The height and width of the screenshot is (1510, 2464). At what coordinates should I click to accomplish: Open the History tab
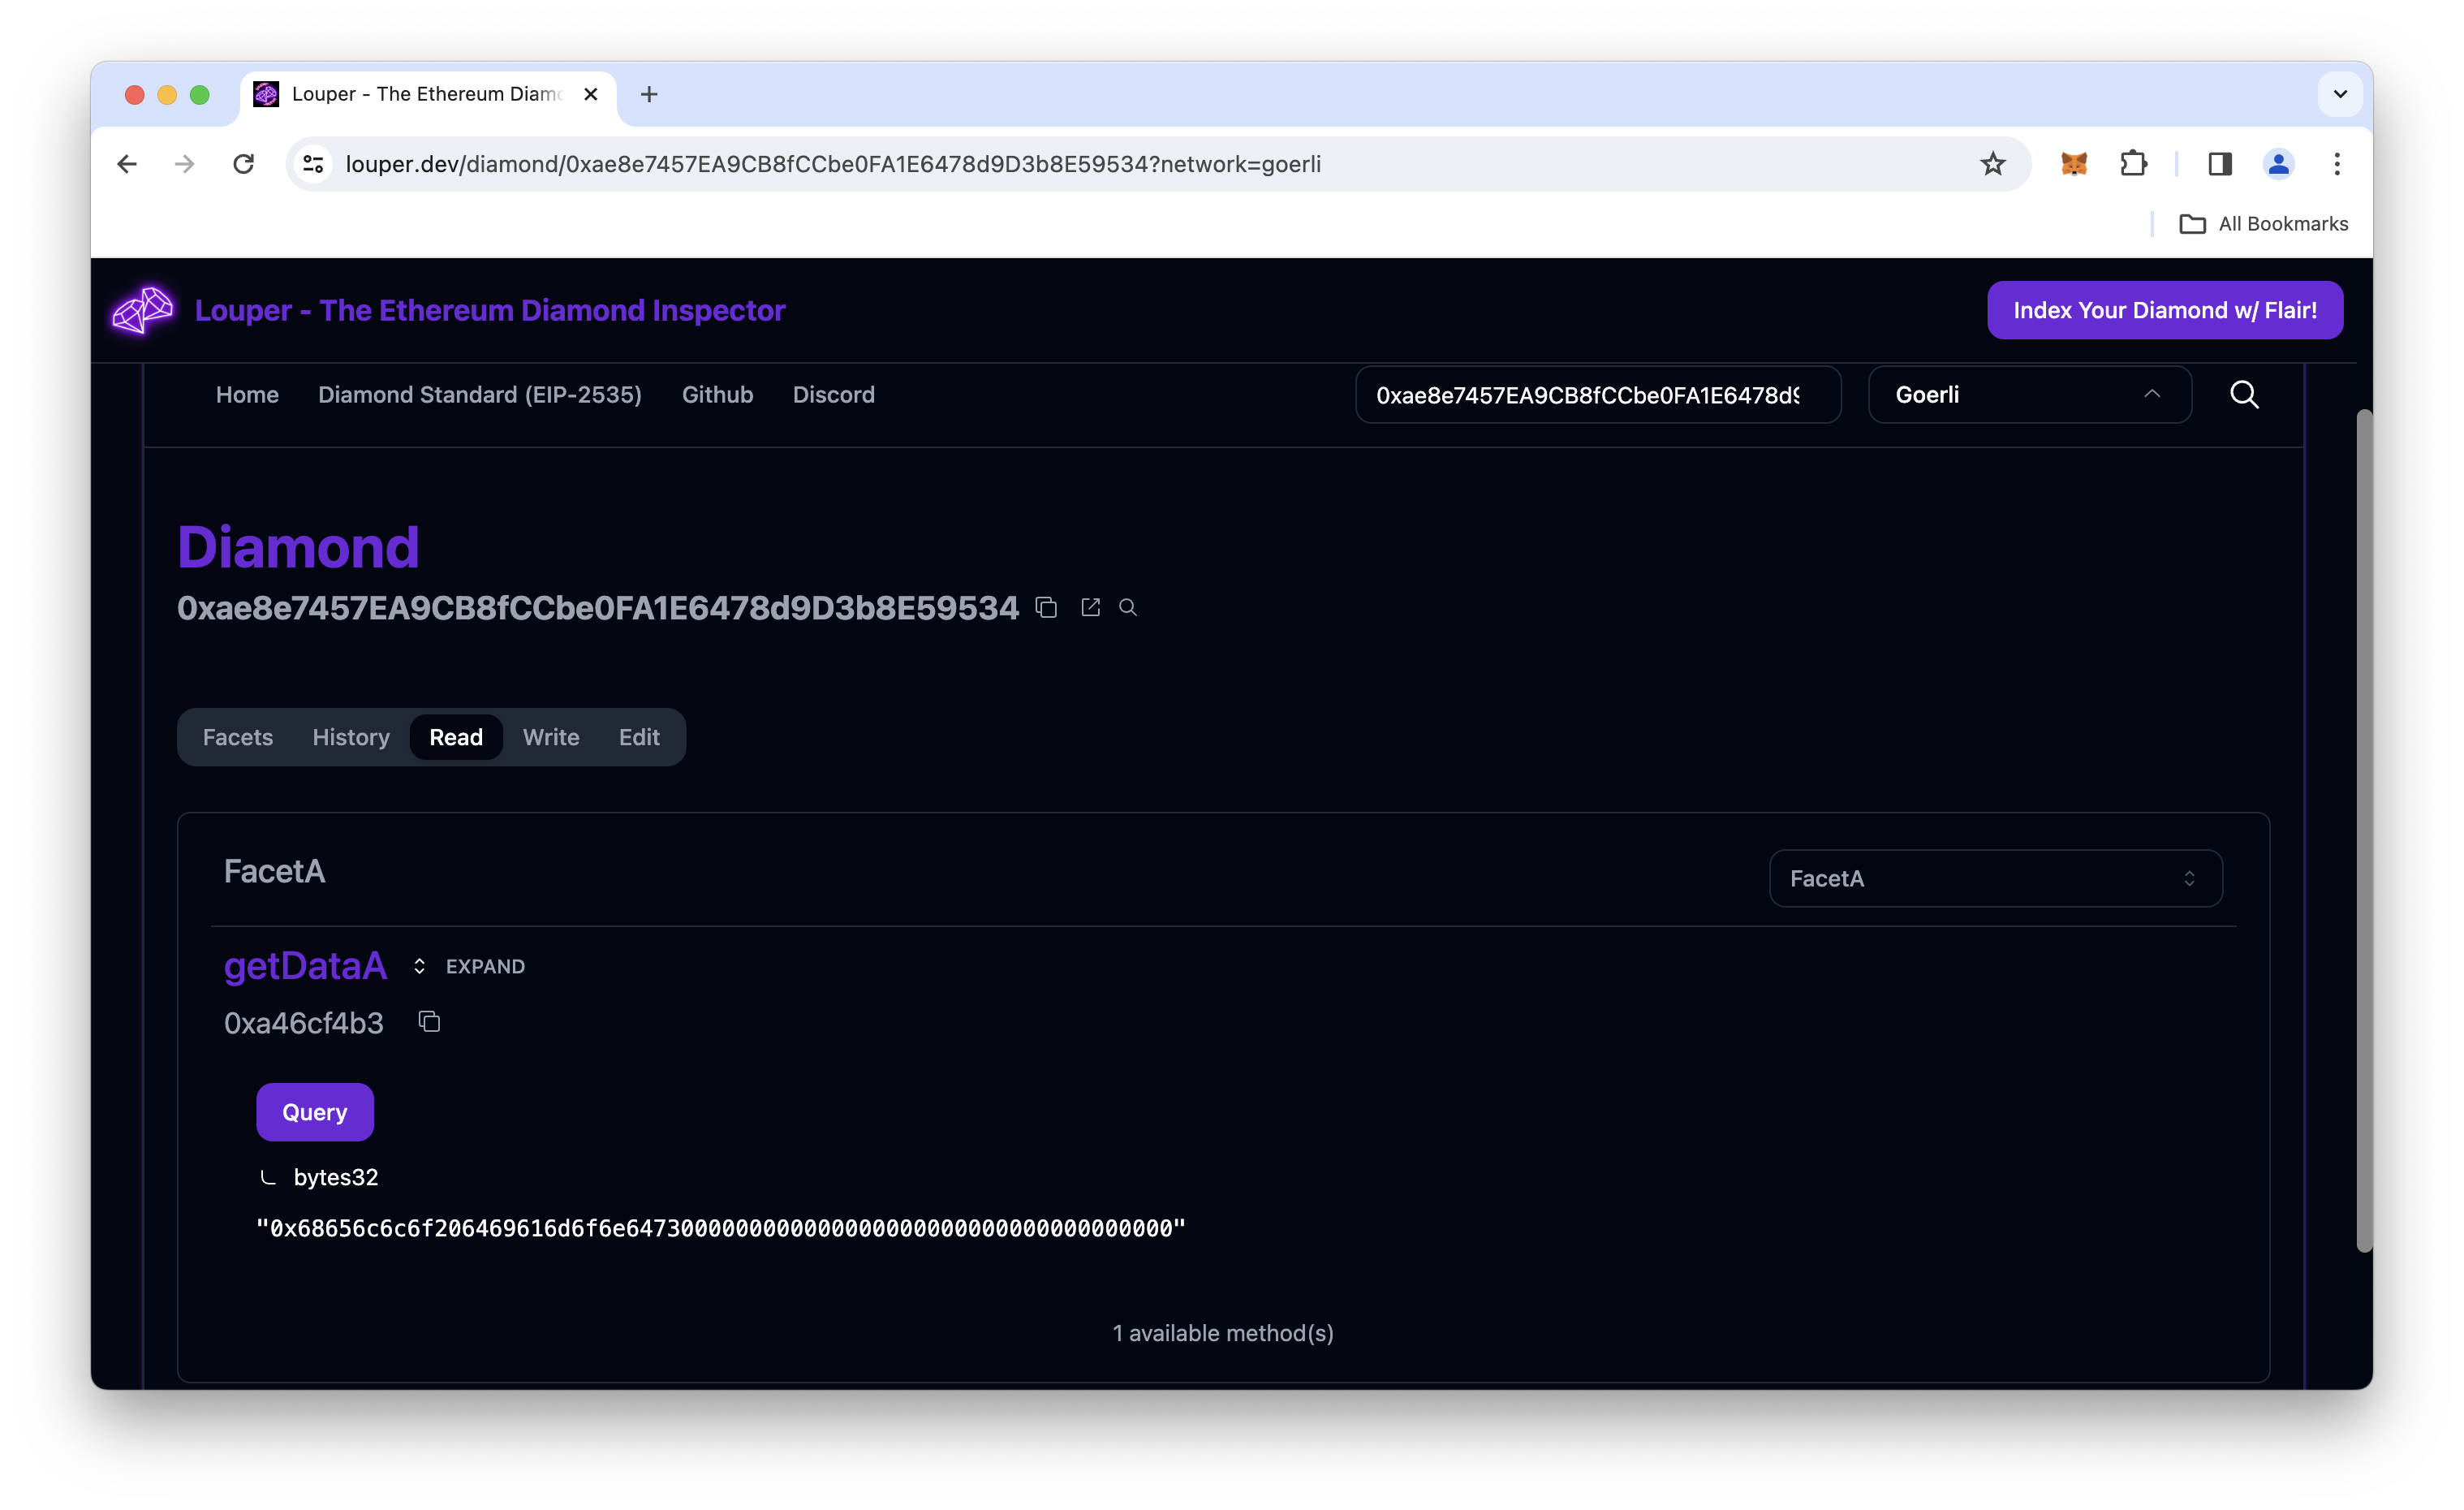(351, 737)
